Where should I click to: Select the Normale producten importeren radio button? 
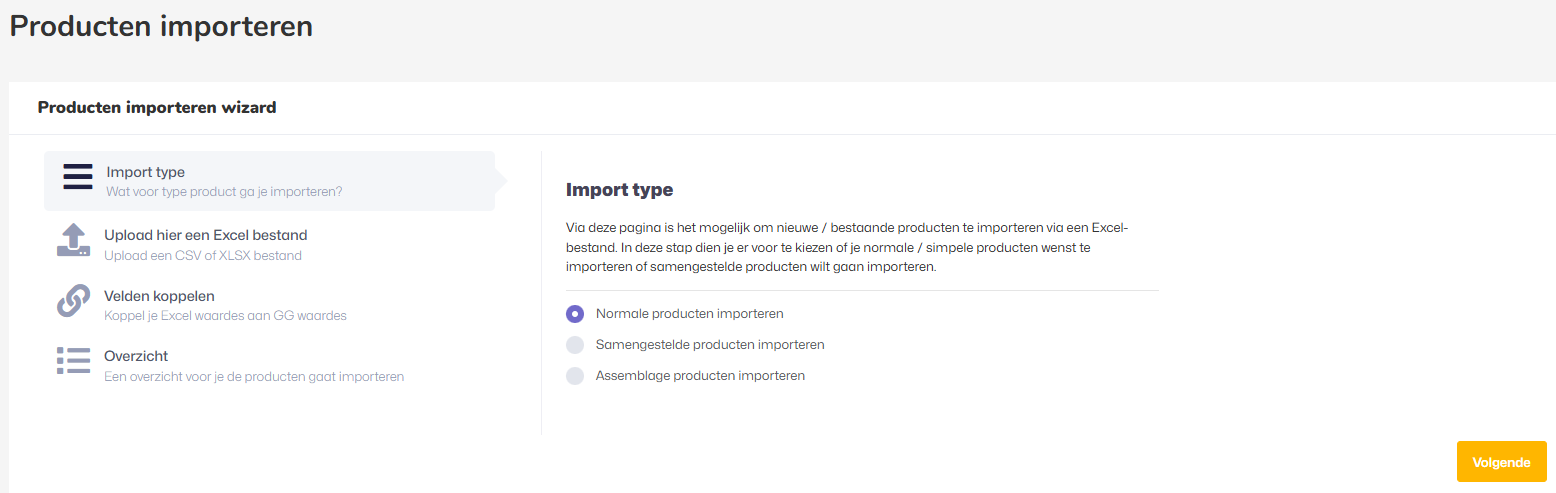click(x=575, y=314)
